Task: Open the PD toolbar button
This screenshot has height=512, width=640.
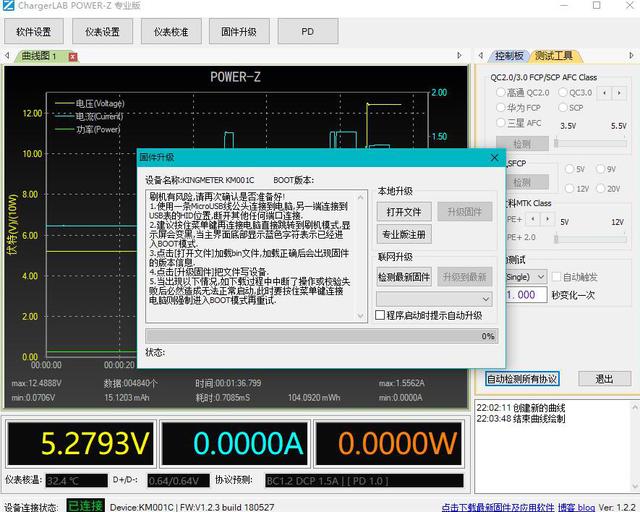Action: (x=308, y=31)
